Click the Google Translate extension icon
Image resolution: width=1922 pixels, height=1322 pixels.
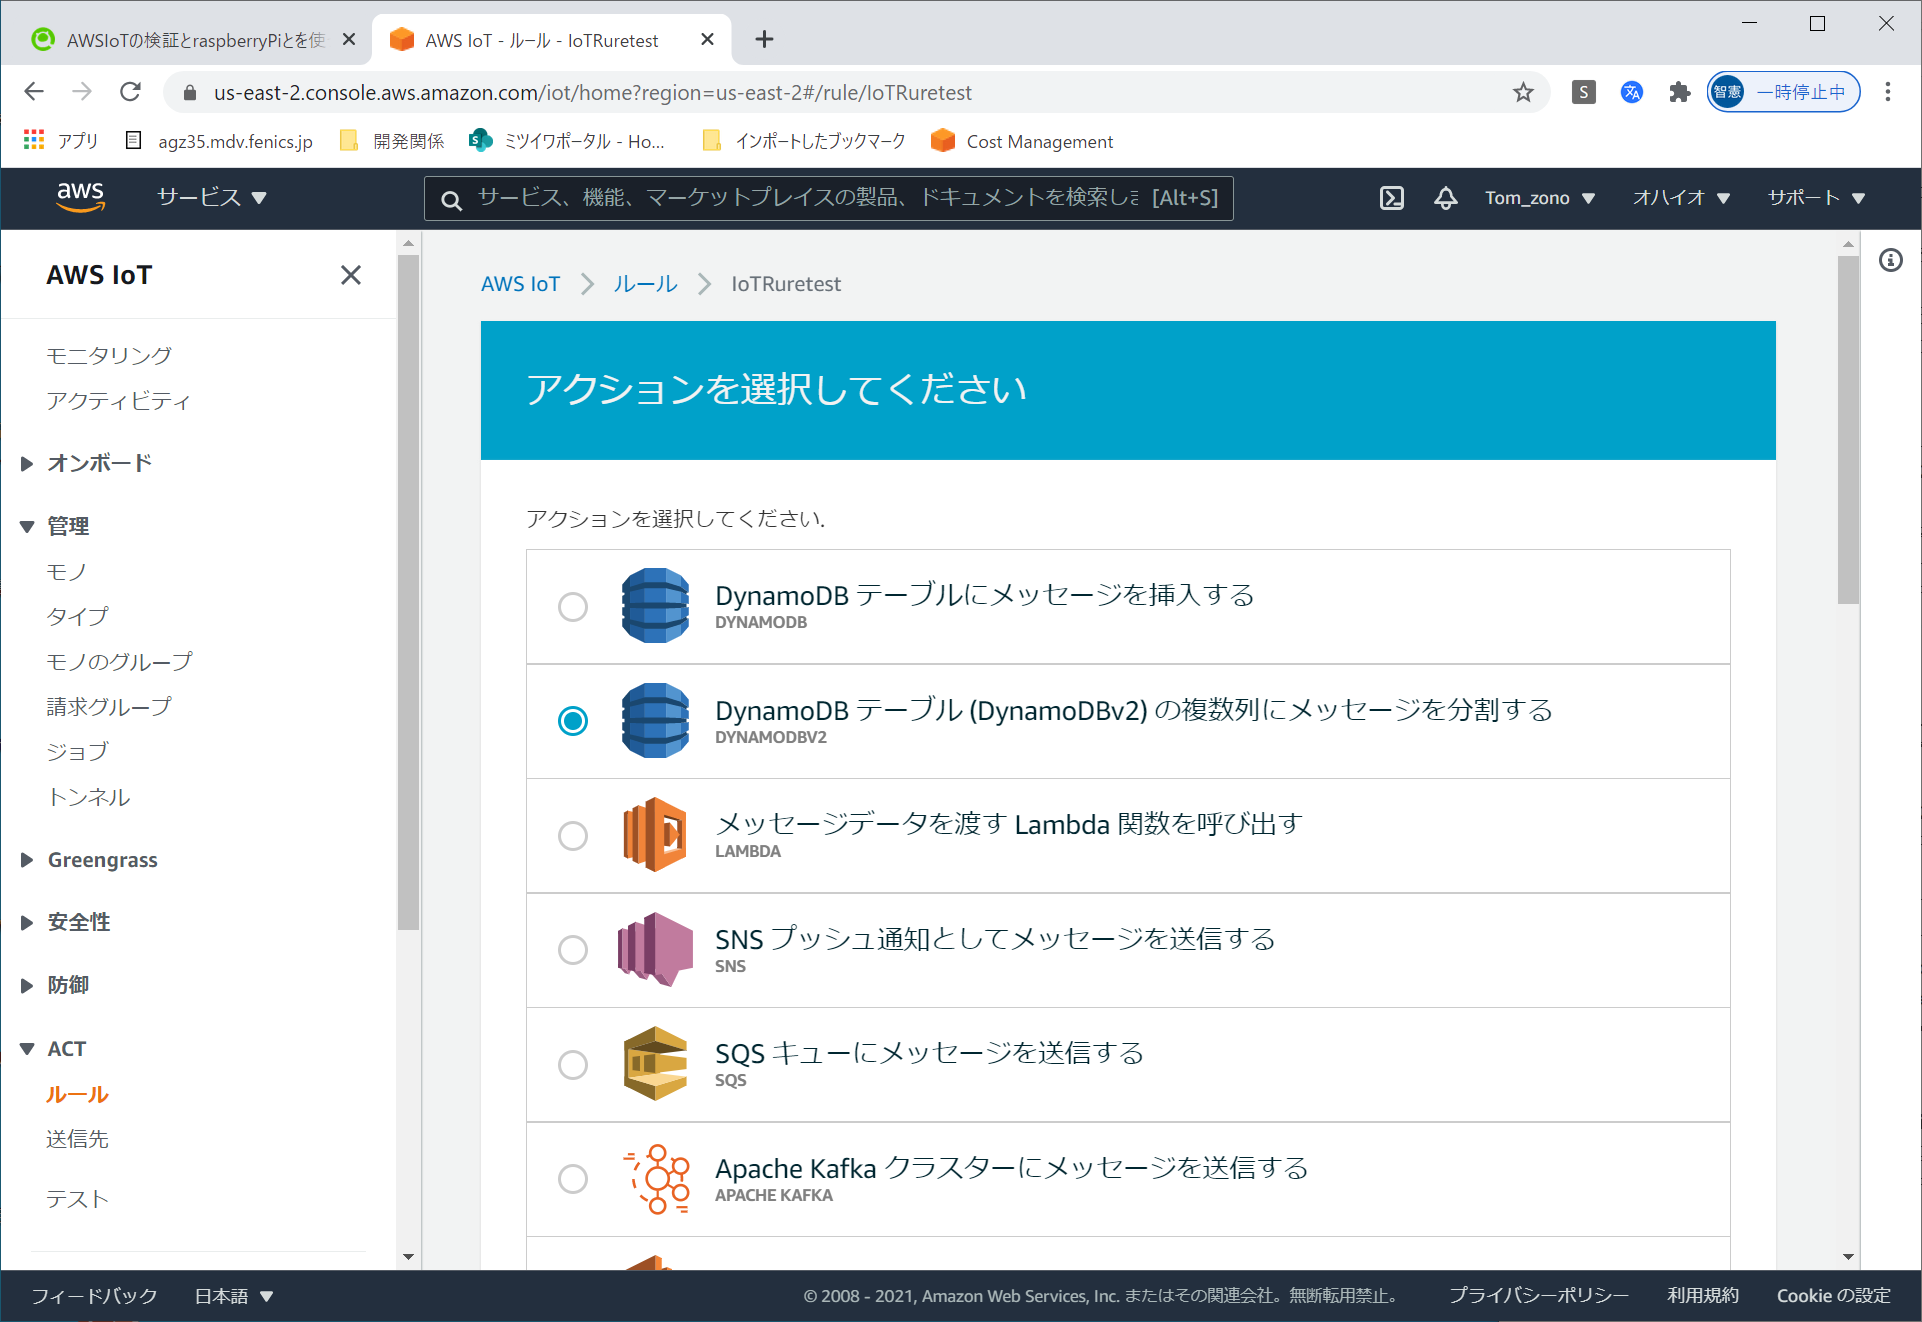click(x=1631, y=93)
